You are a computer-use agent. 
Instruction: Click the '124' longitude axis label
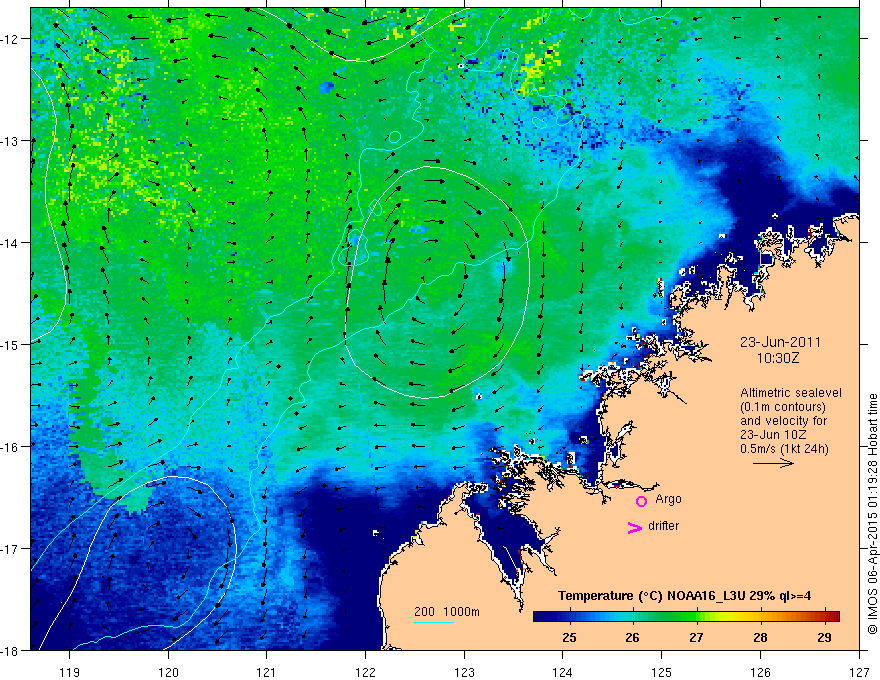pos(563,672)
